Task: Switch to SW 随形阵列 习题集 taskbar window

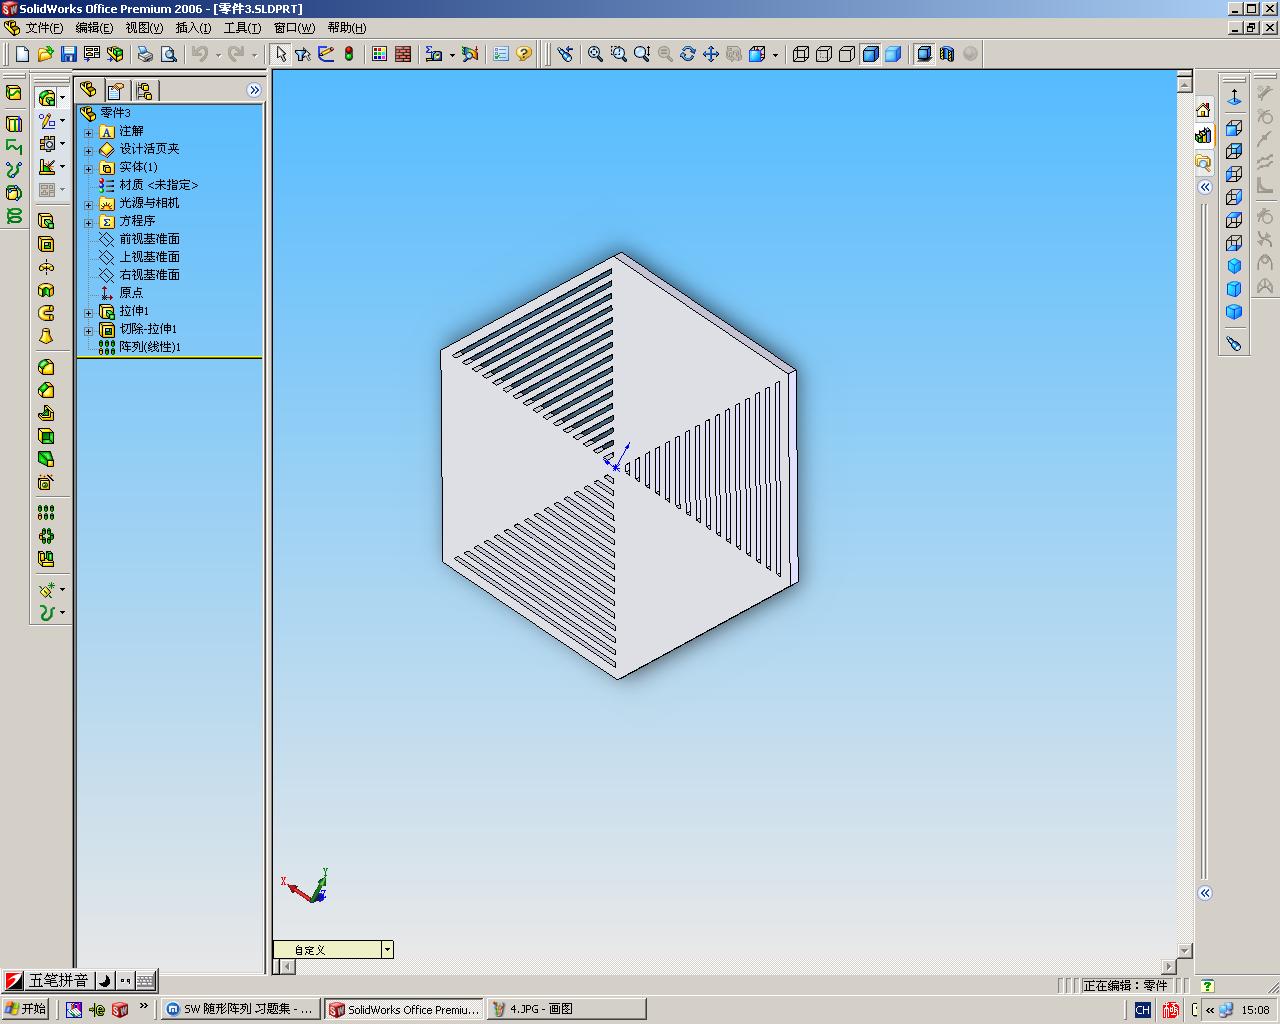Action: [240, 1009]
